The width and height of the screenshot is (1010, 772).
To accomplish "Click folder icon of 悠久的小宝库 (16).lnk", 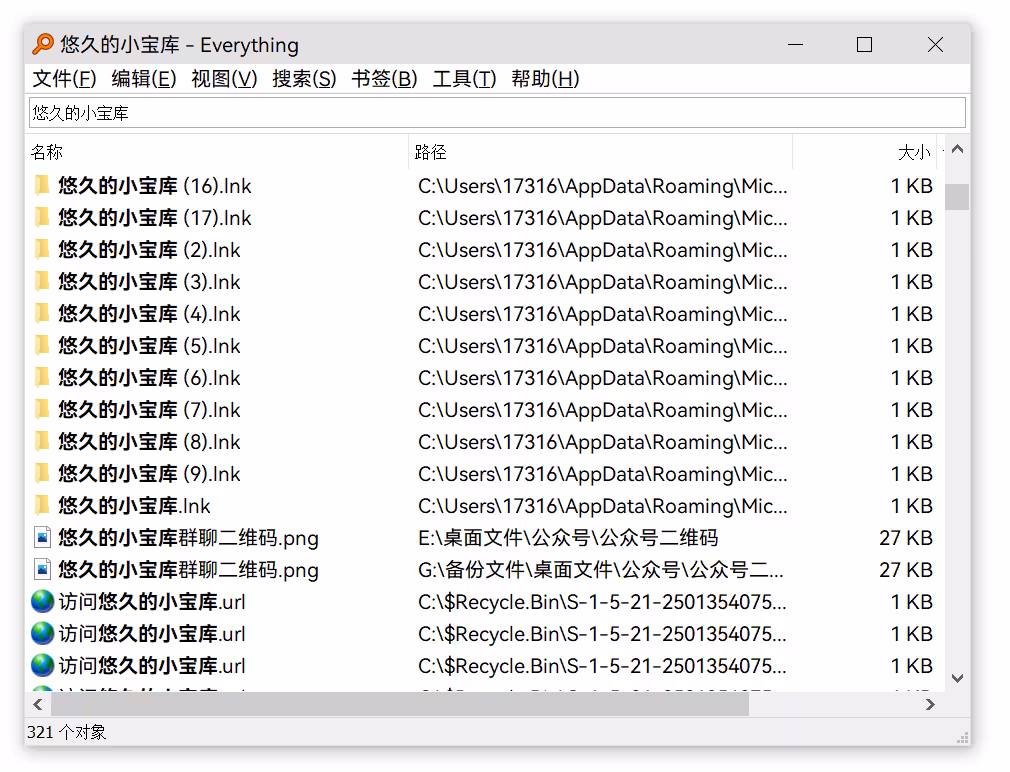I will pos(42,185).
